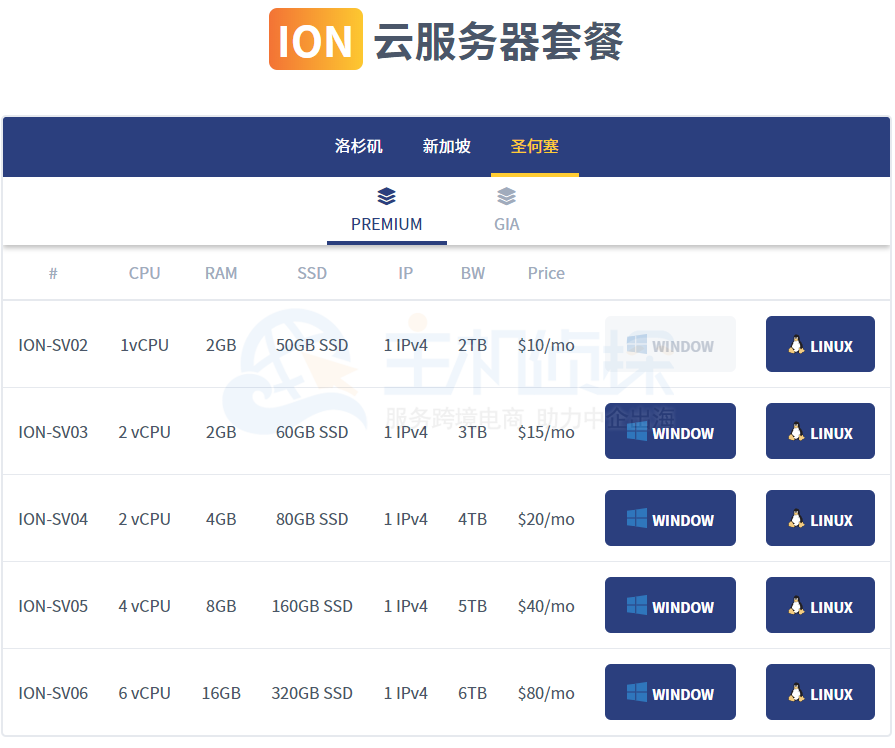Image resolution: width=895 pixels, height=748 pixels.
Task: Click the LINUX button for ION-SV04
Action: [820, 518]
